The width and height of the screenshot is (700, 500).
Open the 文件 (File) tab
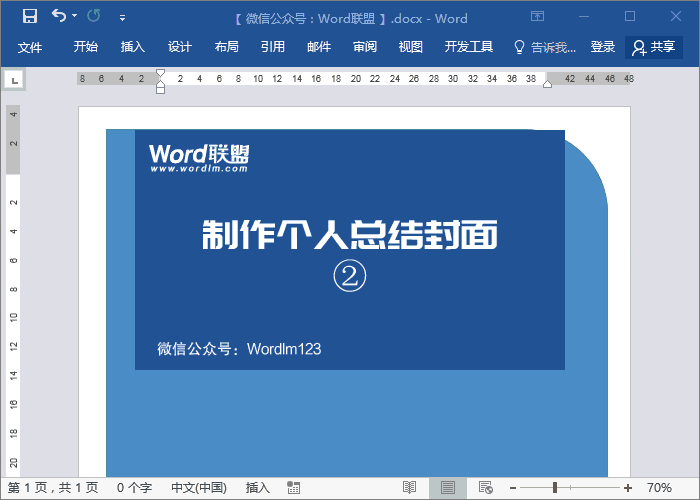(x=30, y=47)
